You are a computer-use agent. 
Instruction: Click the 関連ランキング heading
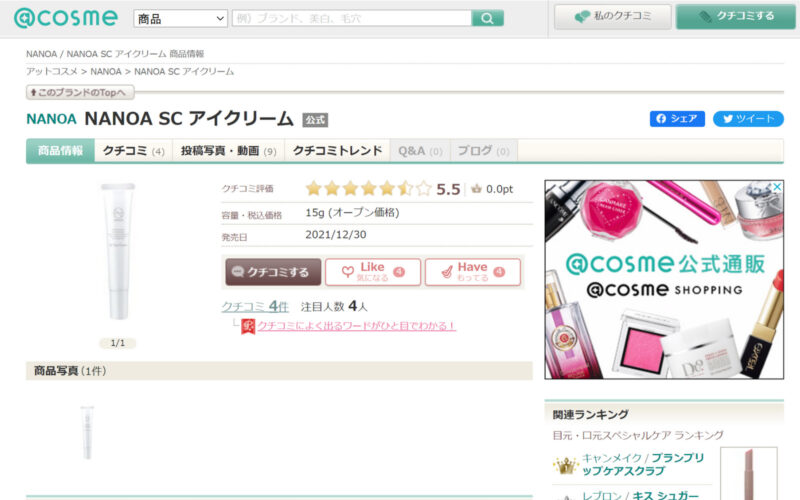click(x=590, y=415)
